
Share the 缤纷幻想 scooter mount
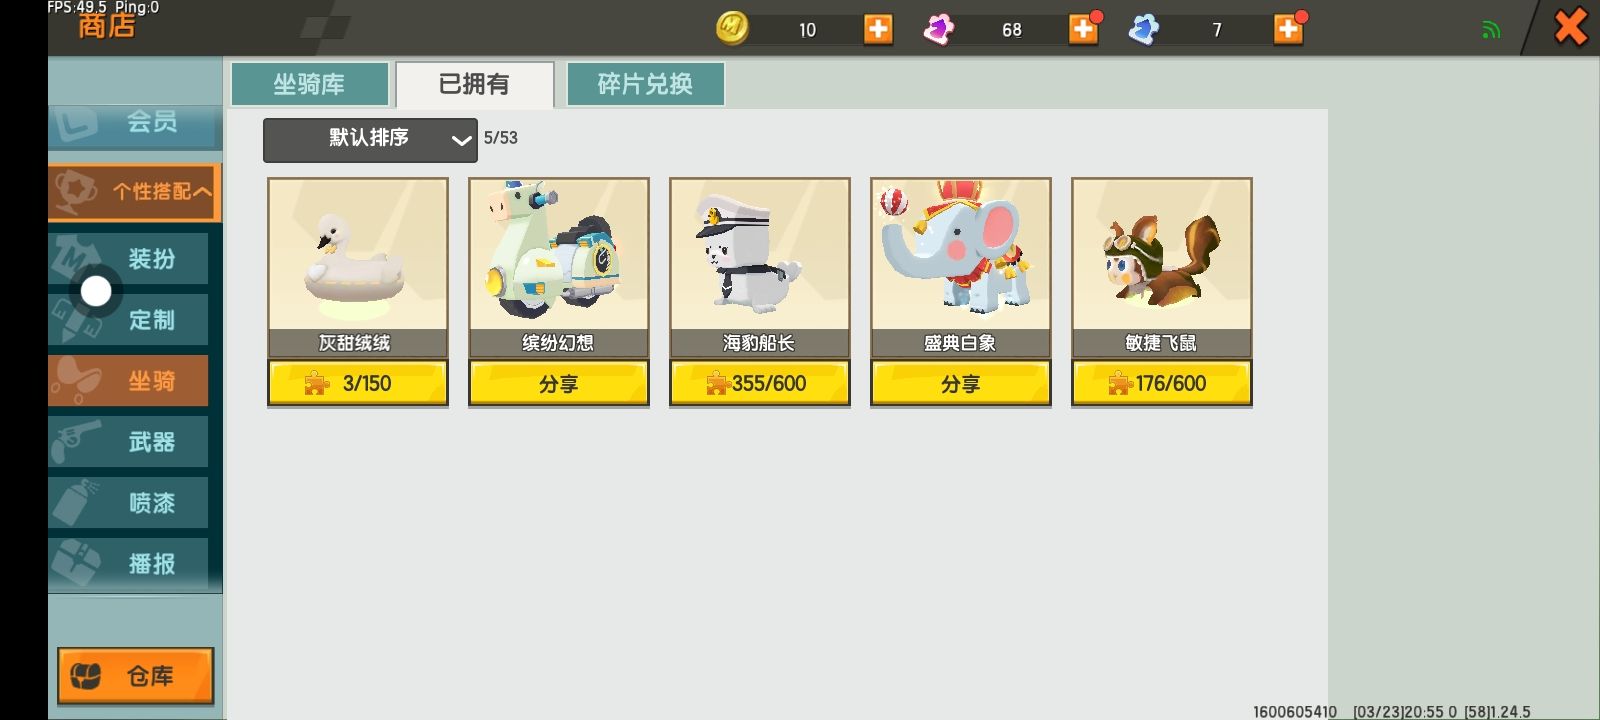[558, 384]
